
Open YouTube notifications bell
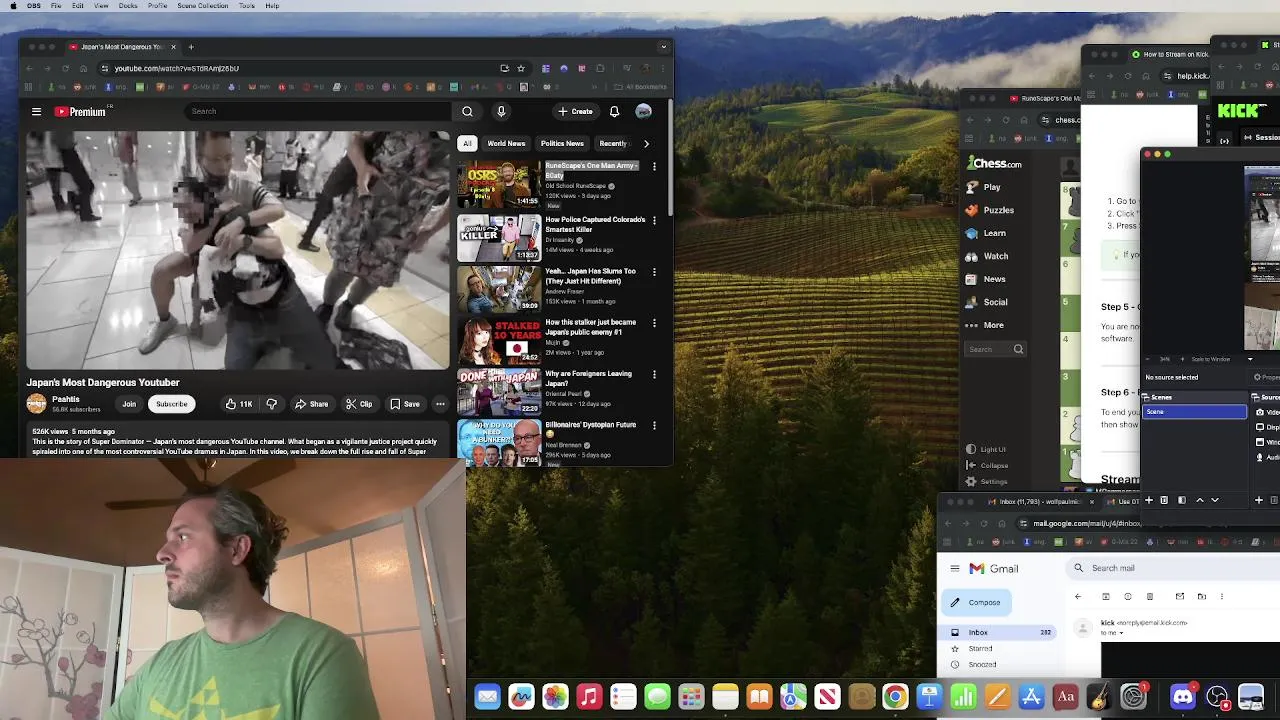[x=614, y=111]
